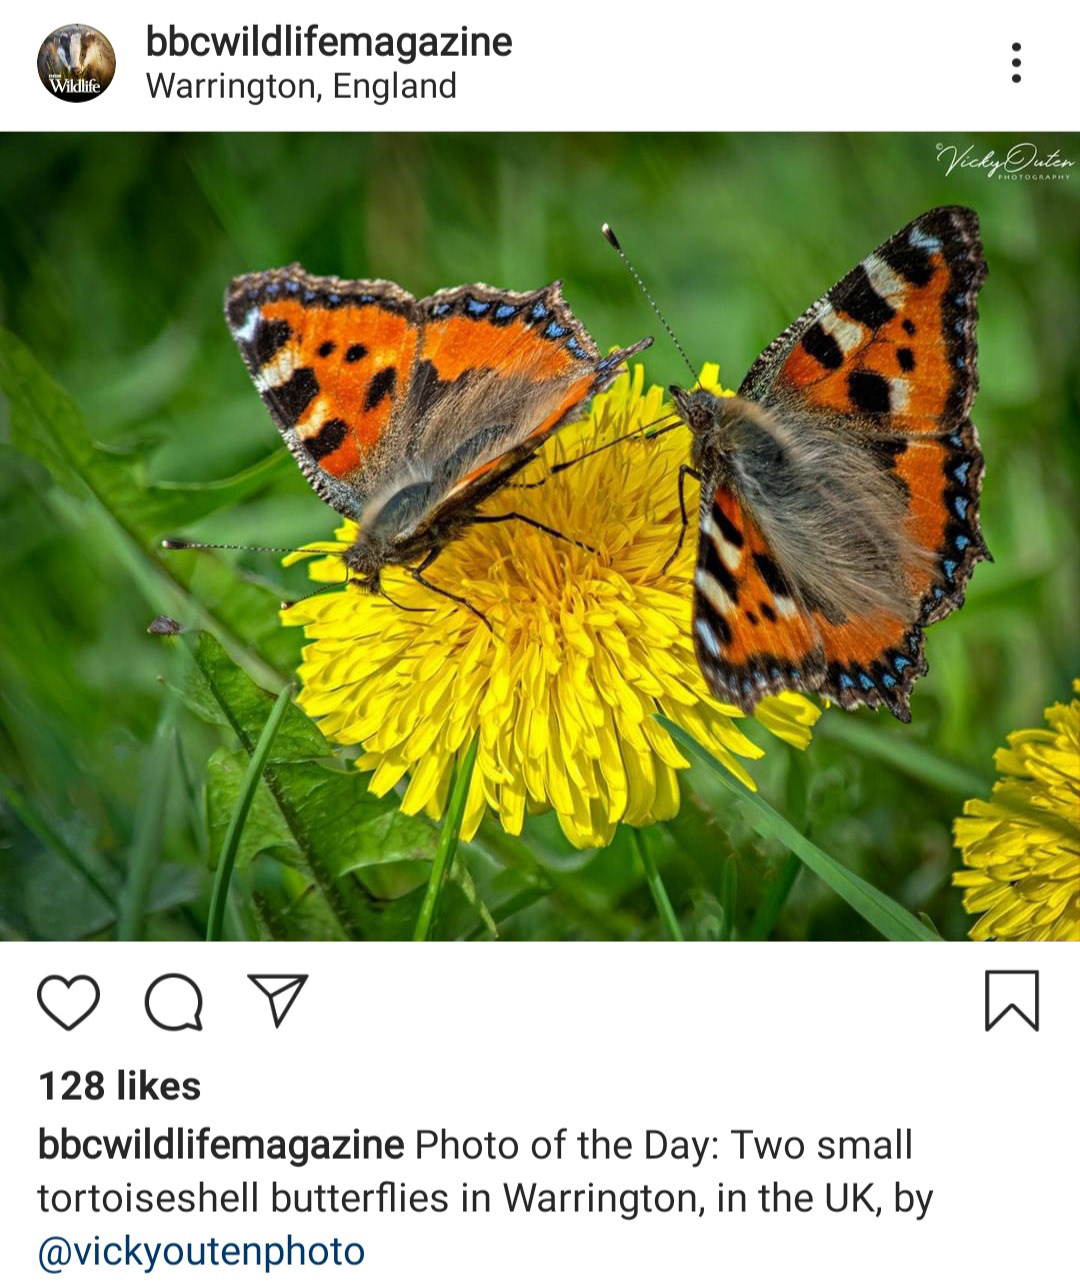1080x1282 pixels.
Task: Open bbcwildlifemagazine username in post header
Action: 329,42
